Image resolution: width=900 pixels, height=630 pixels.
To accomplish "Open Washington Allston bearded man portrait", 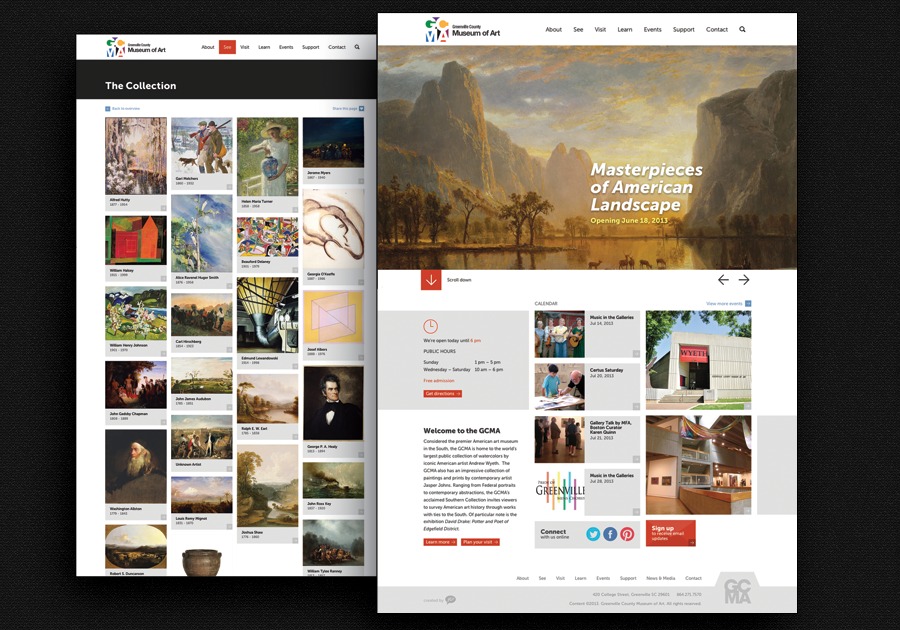I will click(x=136, y=467).
